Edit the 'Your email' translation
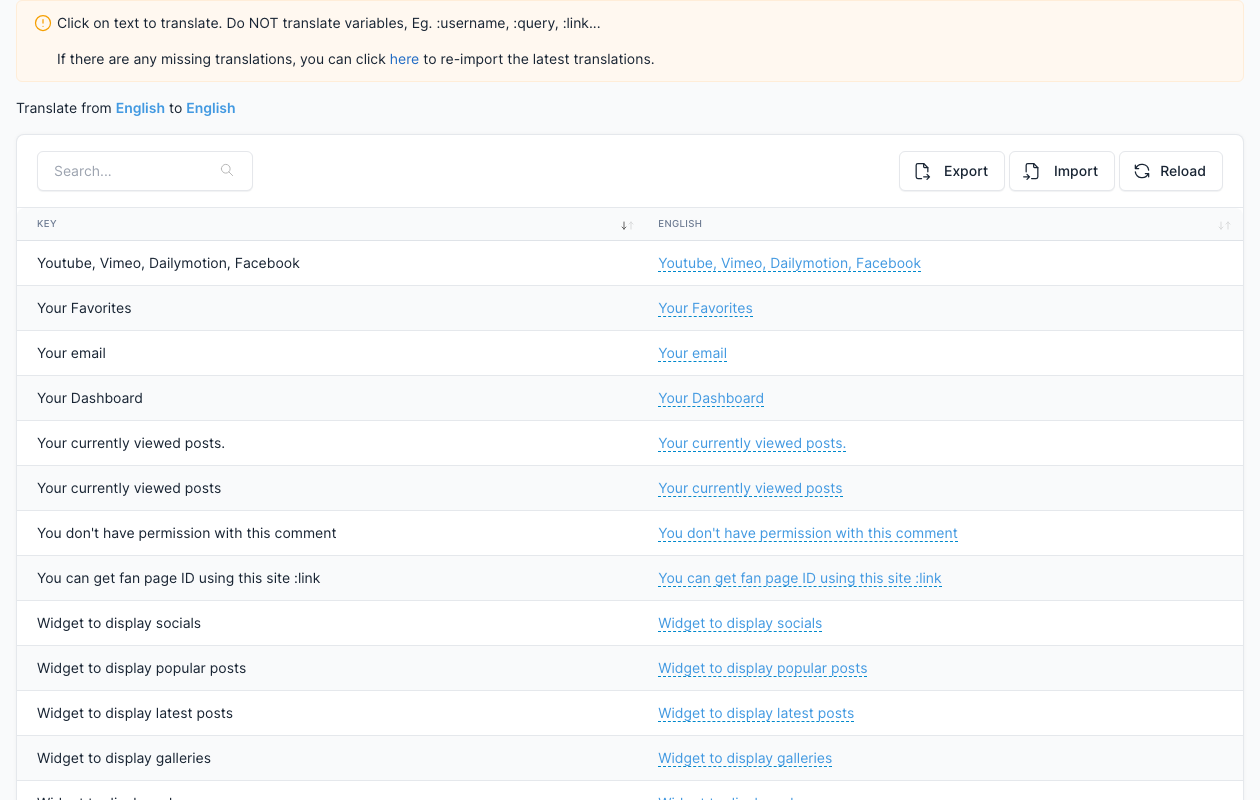 click(692, 353)
